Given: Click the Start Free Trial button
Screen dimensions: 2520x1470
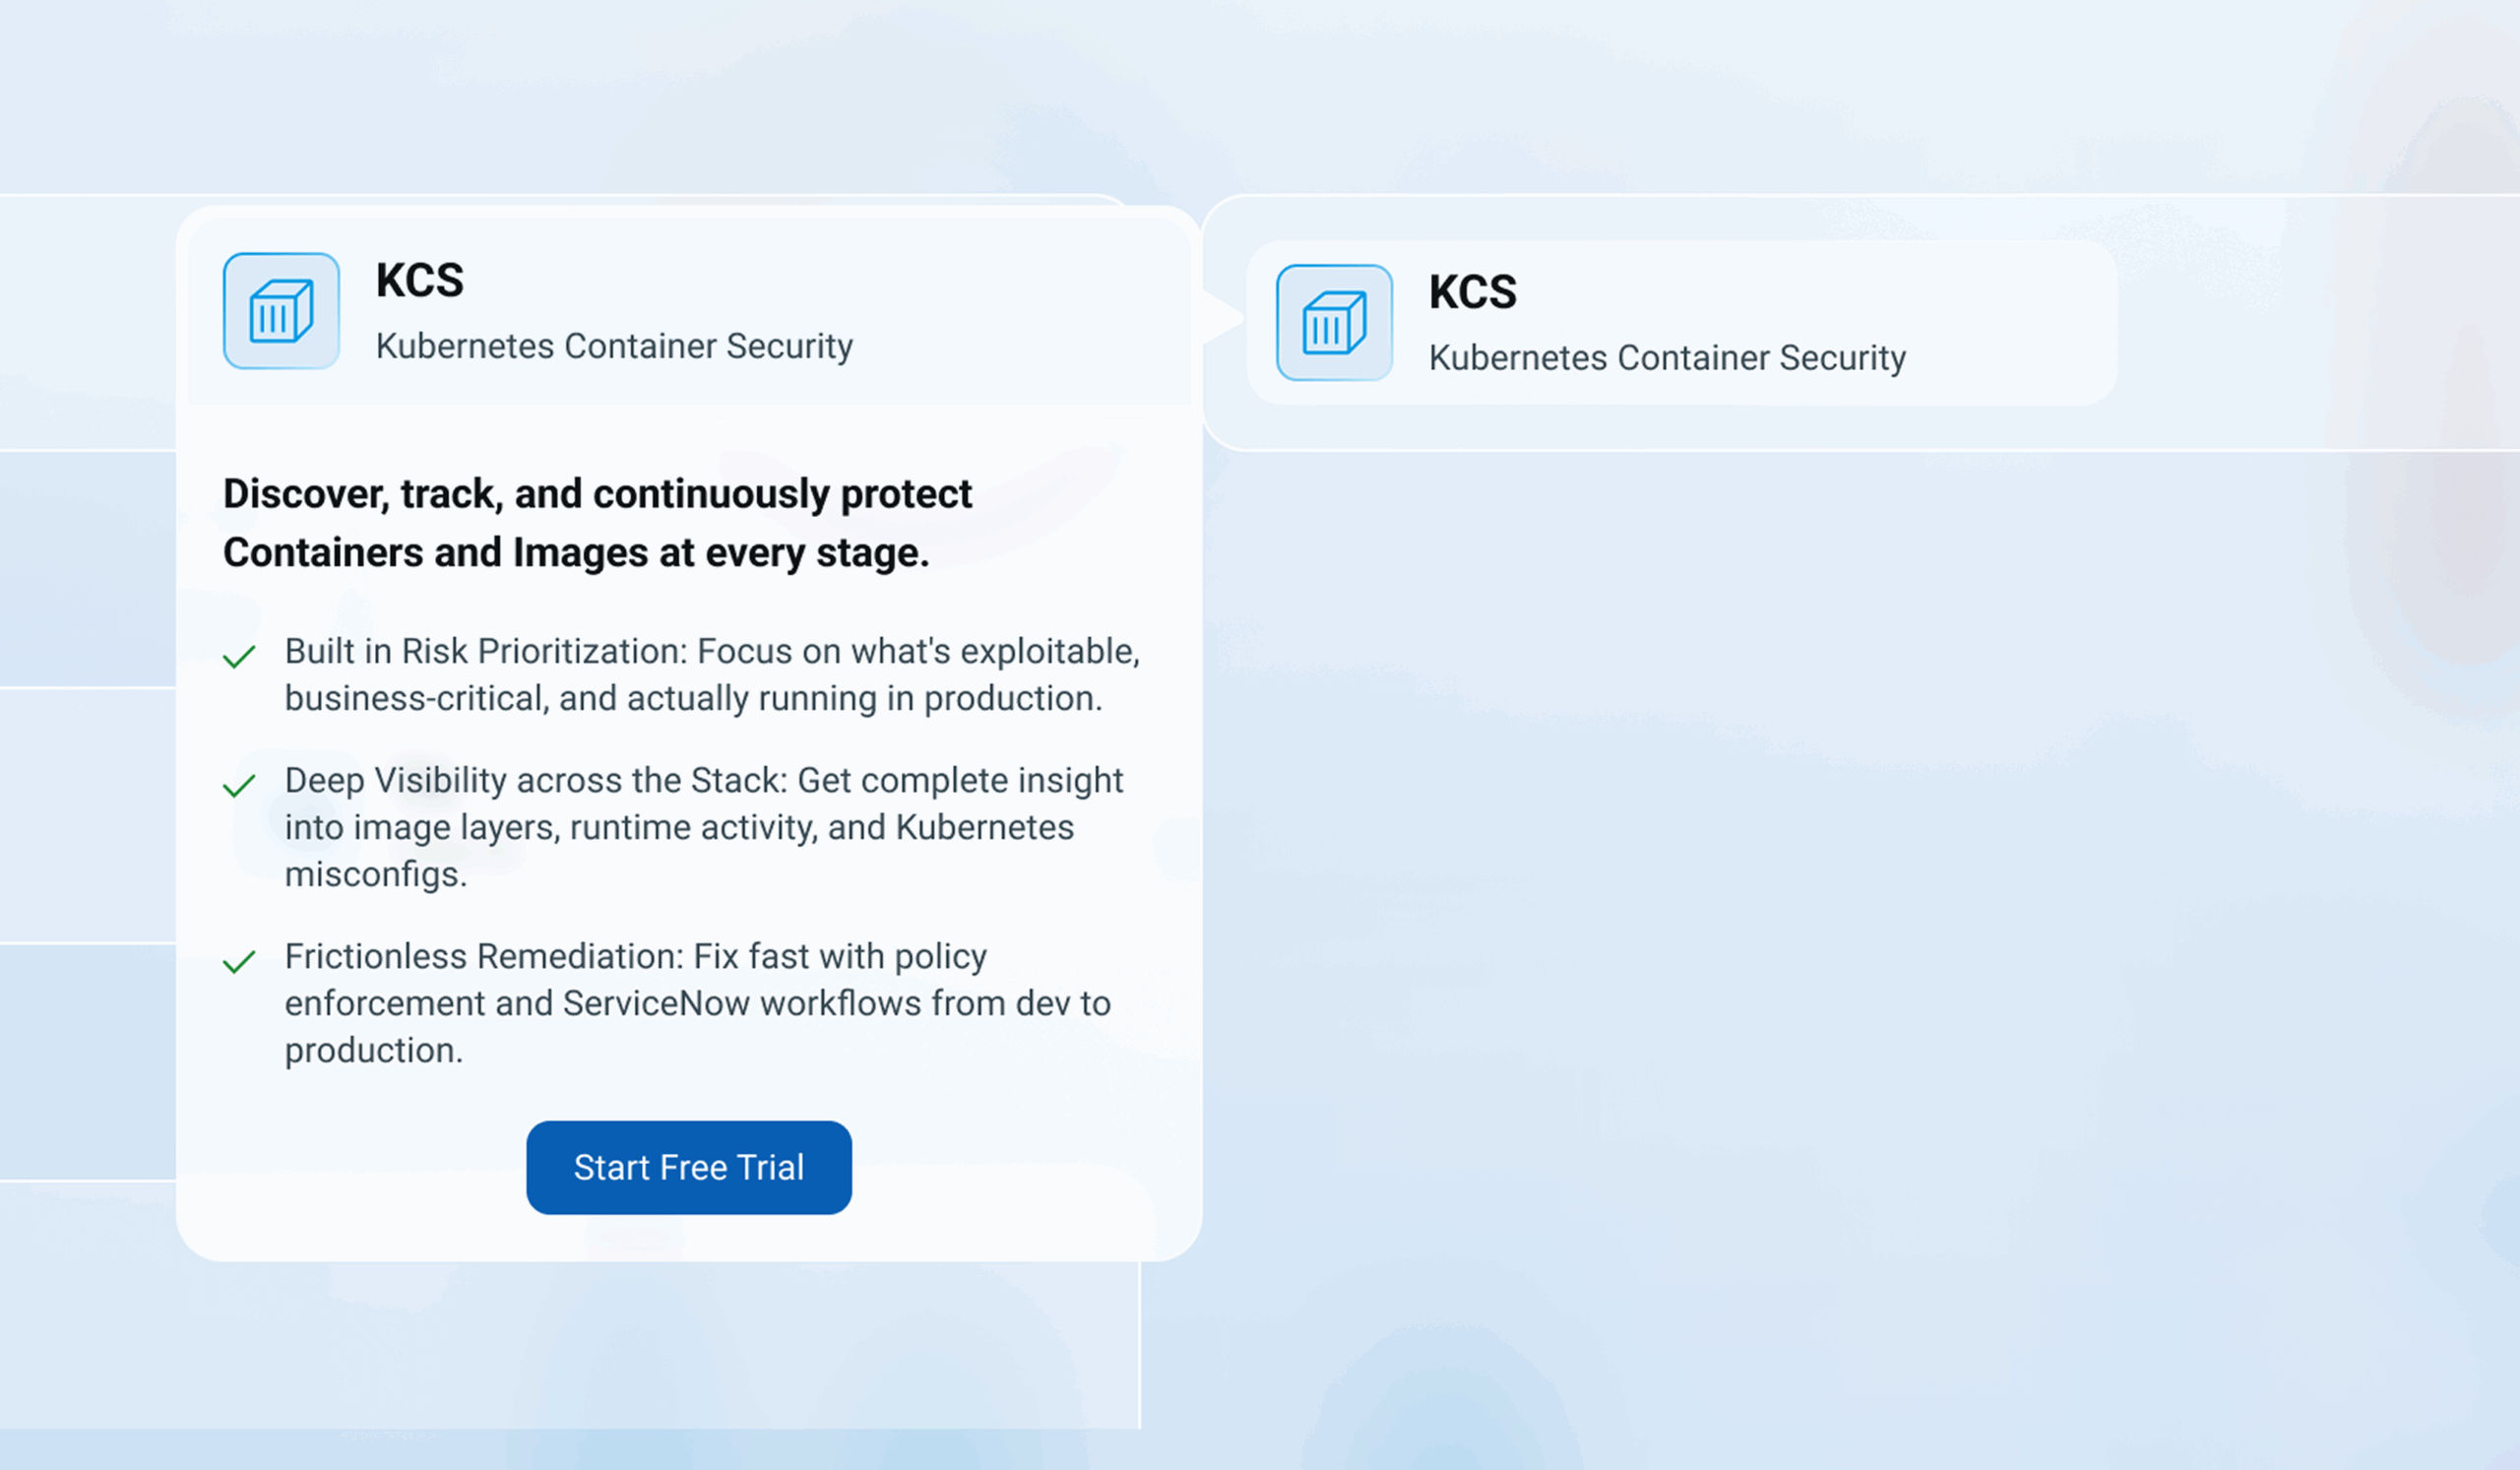Looking at the screenshot, I should click(689, 1167).
